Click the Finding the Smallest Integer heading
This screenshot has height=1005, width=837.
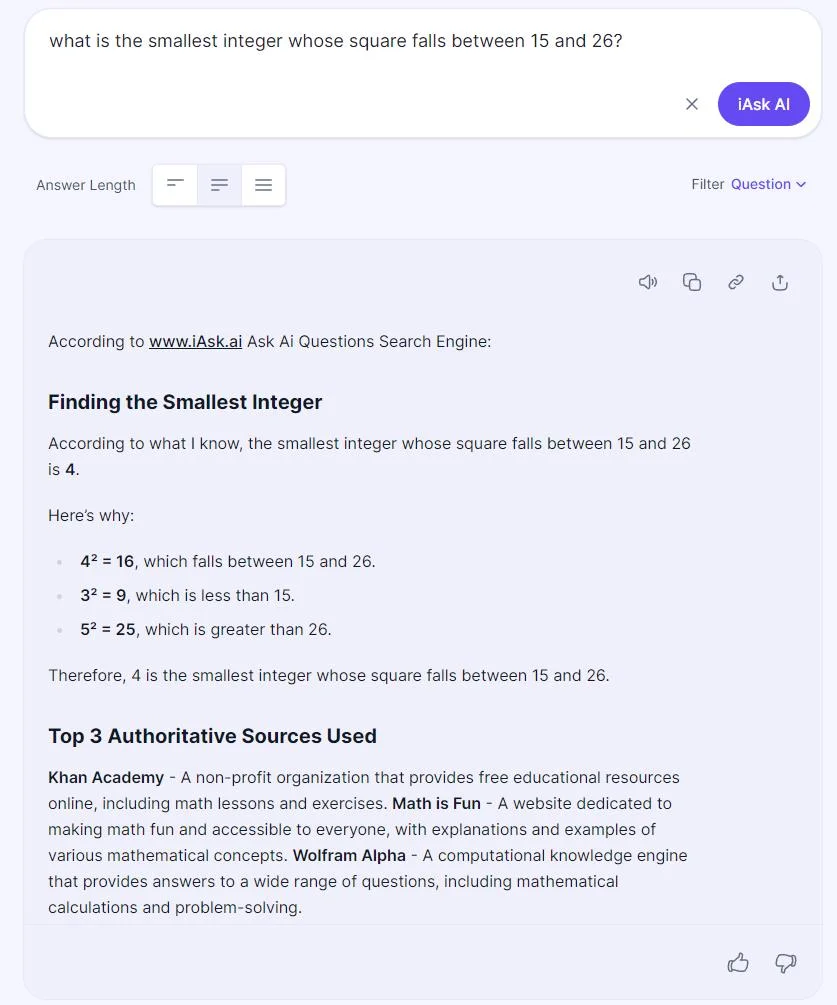pos(185,402)
